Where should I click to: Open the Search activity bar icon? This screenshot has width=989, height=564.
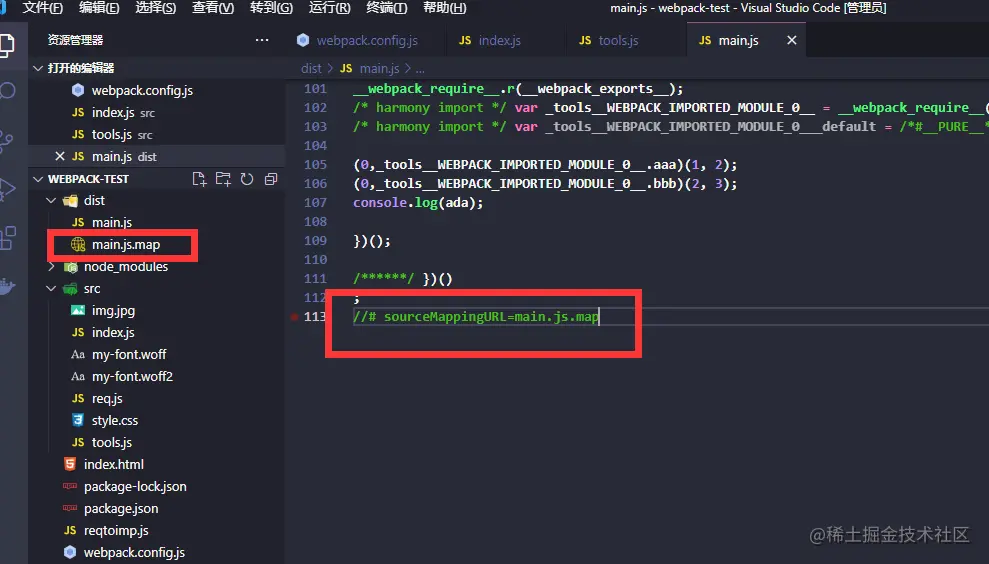click(6, 90)
